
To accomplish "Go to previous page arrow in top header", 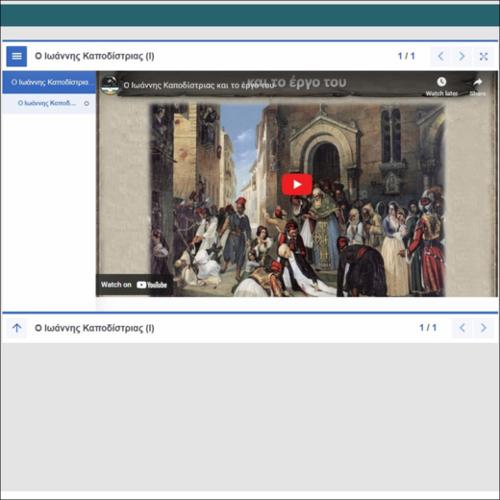I will pos(441,56).
